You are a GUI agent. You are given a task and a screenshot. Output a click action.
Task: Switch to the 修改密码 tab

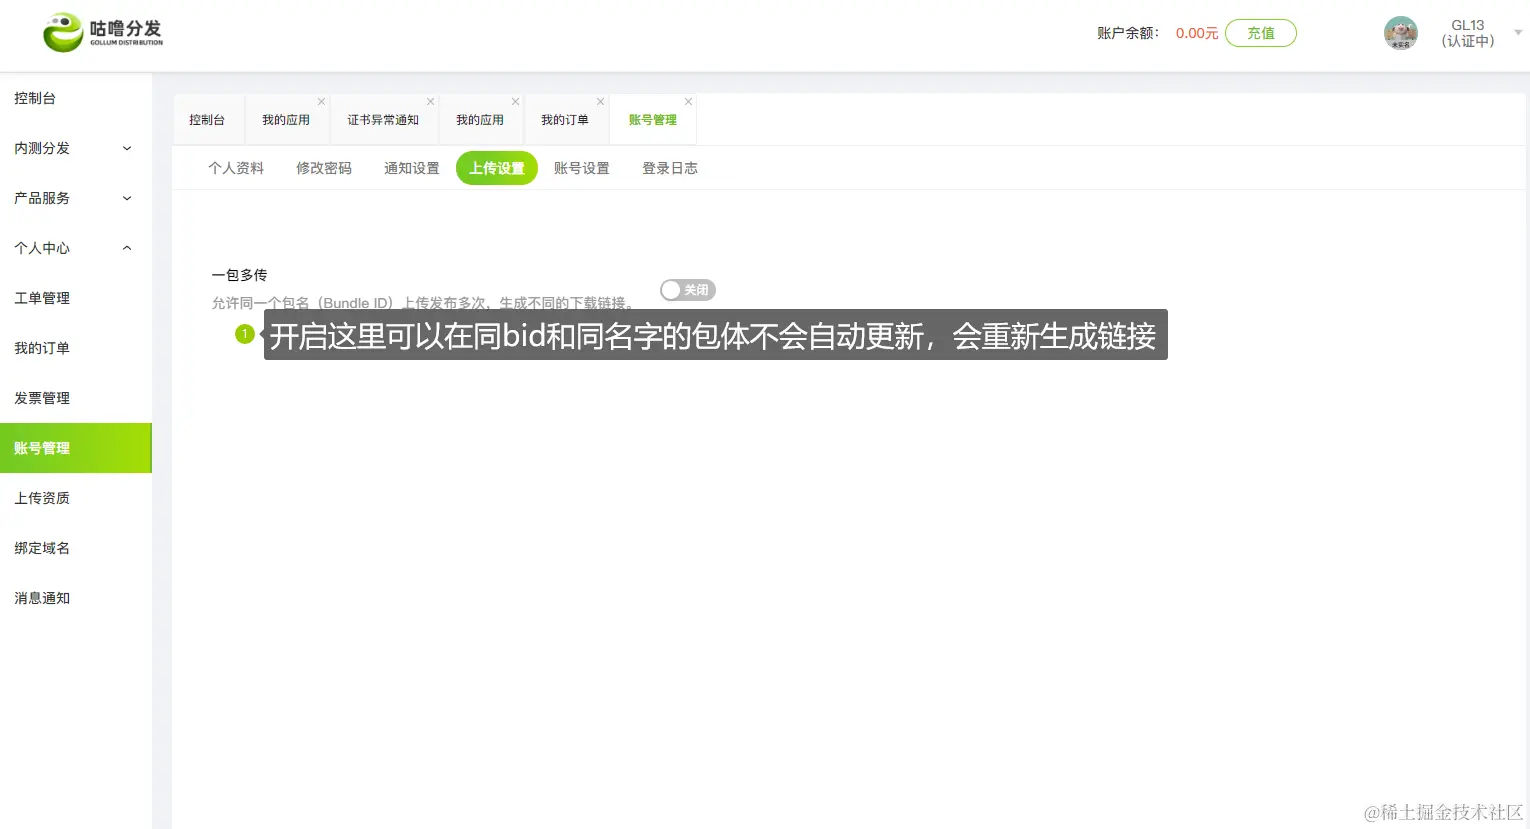(x=323, y=167)
